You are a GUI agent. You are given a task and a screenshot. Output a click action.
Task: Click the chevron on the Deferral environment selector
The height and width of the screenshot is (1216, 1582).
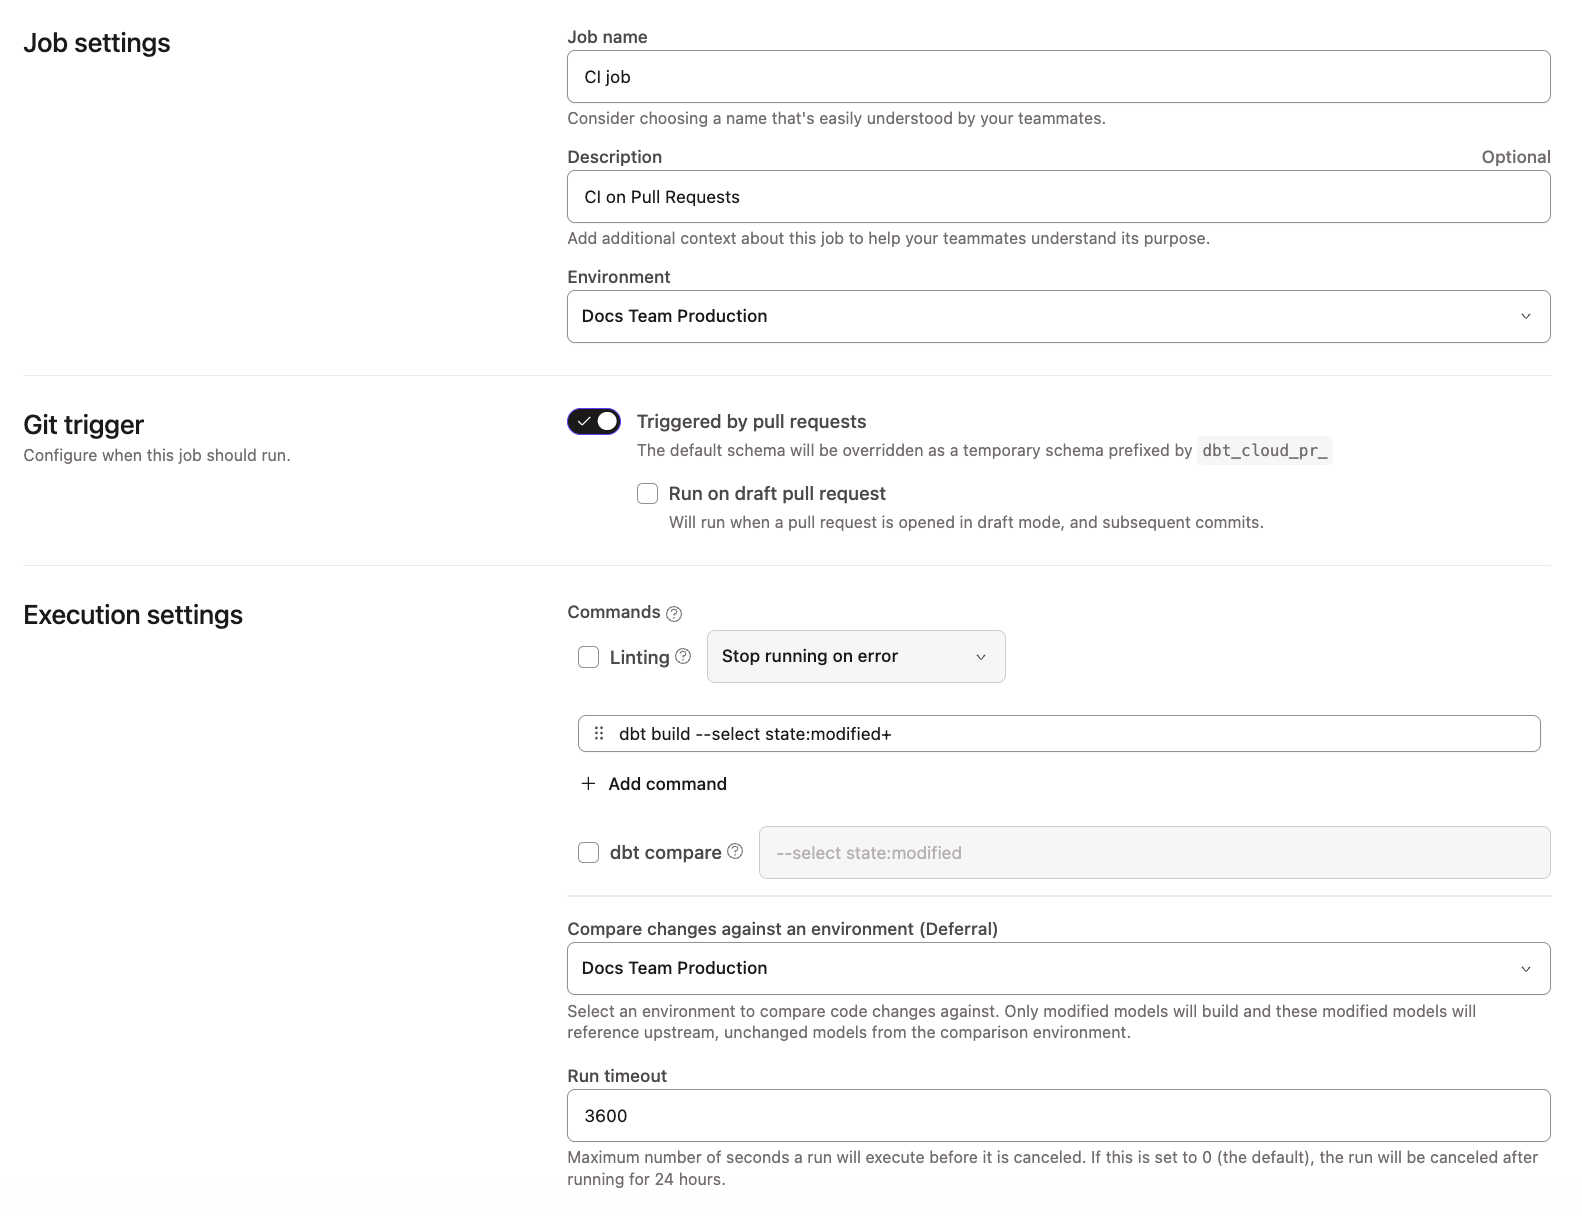(1525, 968)
